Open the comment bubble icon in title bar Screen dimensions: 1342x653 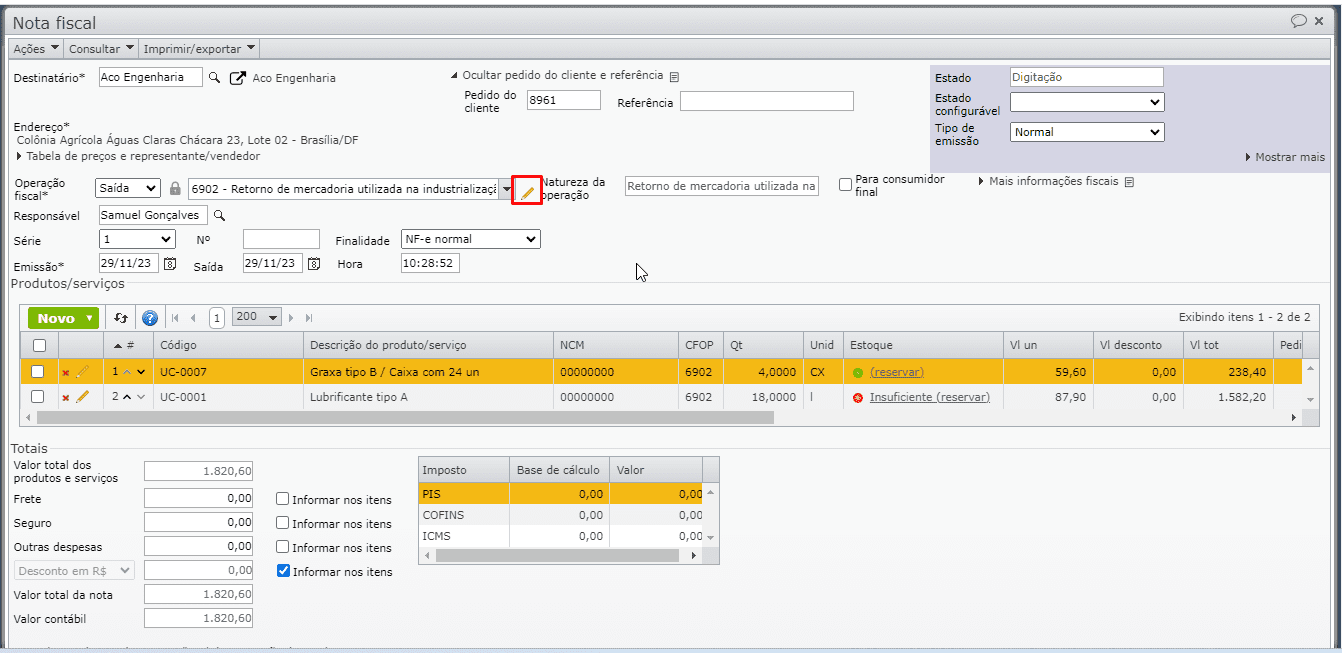1299,20
